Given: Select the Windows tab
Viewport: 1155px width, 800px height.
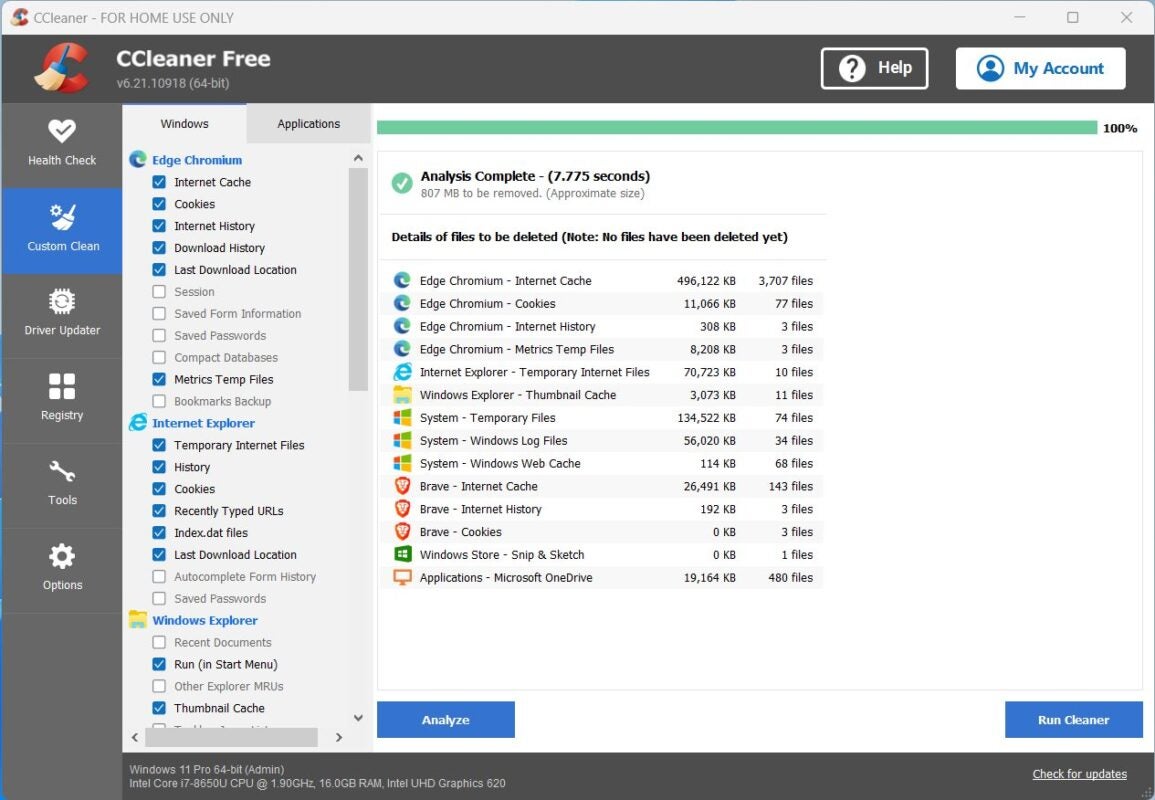Looking at the screenshot, I should click(185, 124).
